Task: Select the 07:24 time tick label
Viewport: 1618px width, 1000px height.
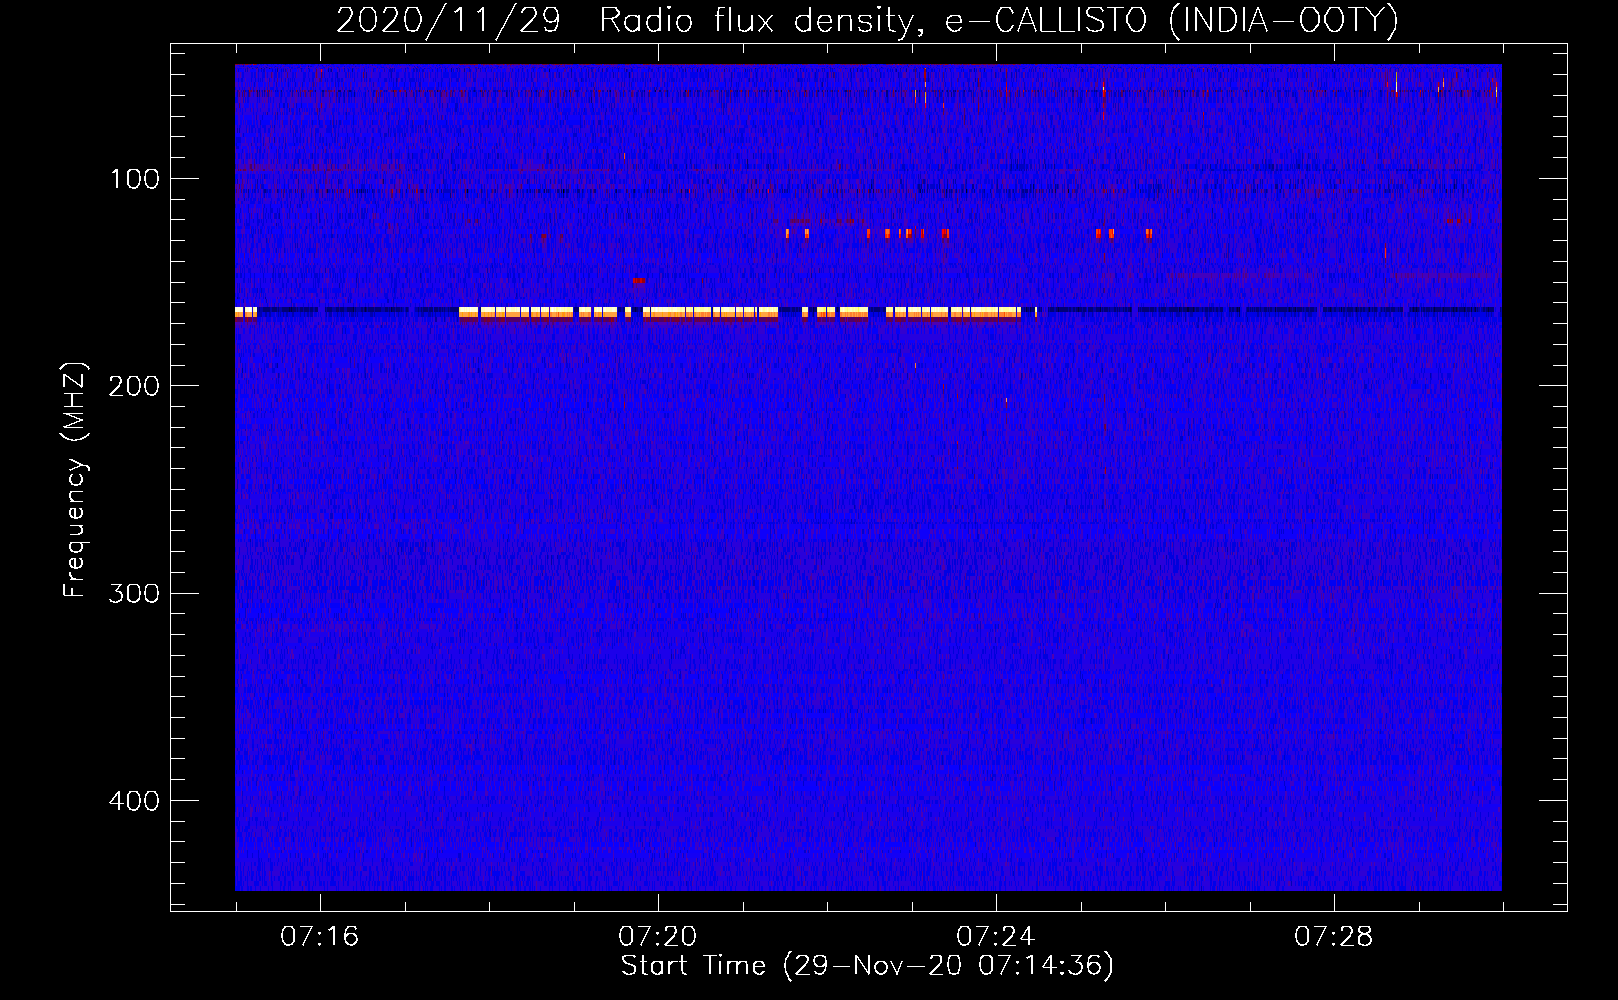Action: [996, 937]
